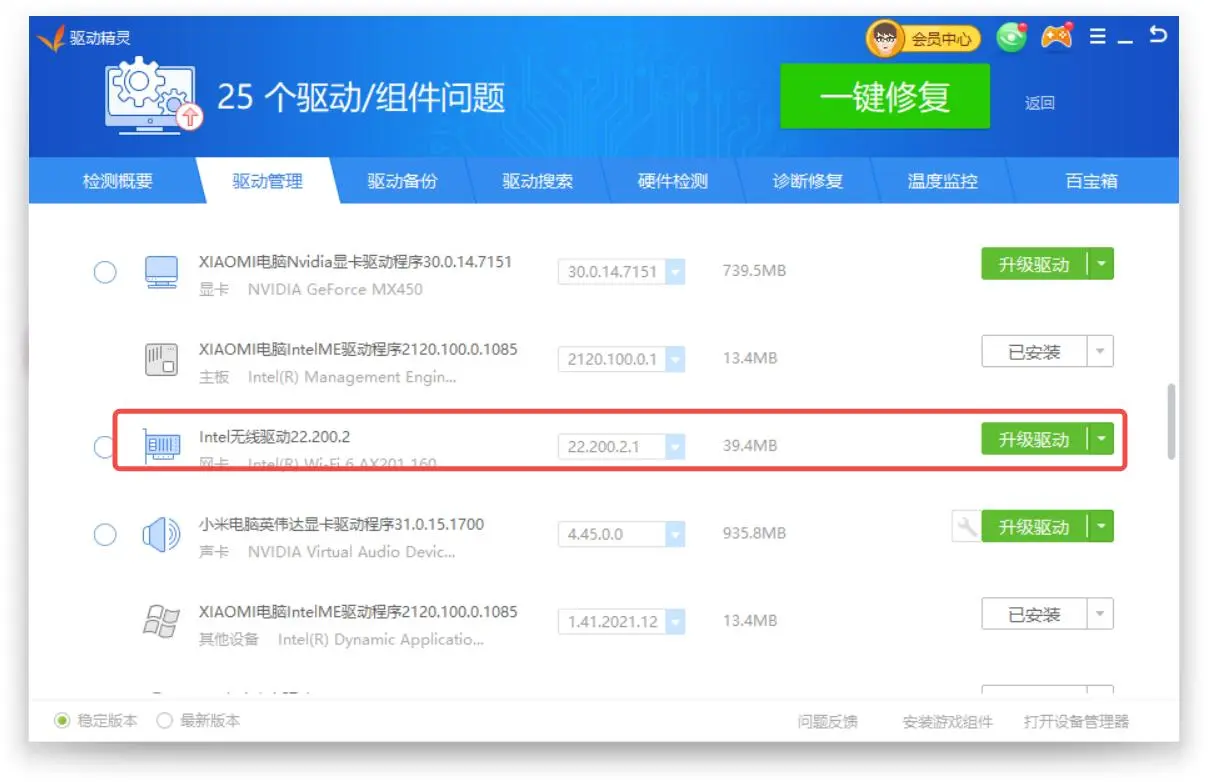The image size is (1208, 782).
Task: Click the vertical scrollbar thumb
Action: [1172, 422]
